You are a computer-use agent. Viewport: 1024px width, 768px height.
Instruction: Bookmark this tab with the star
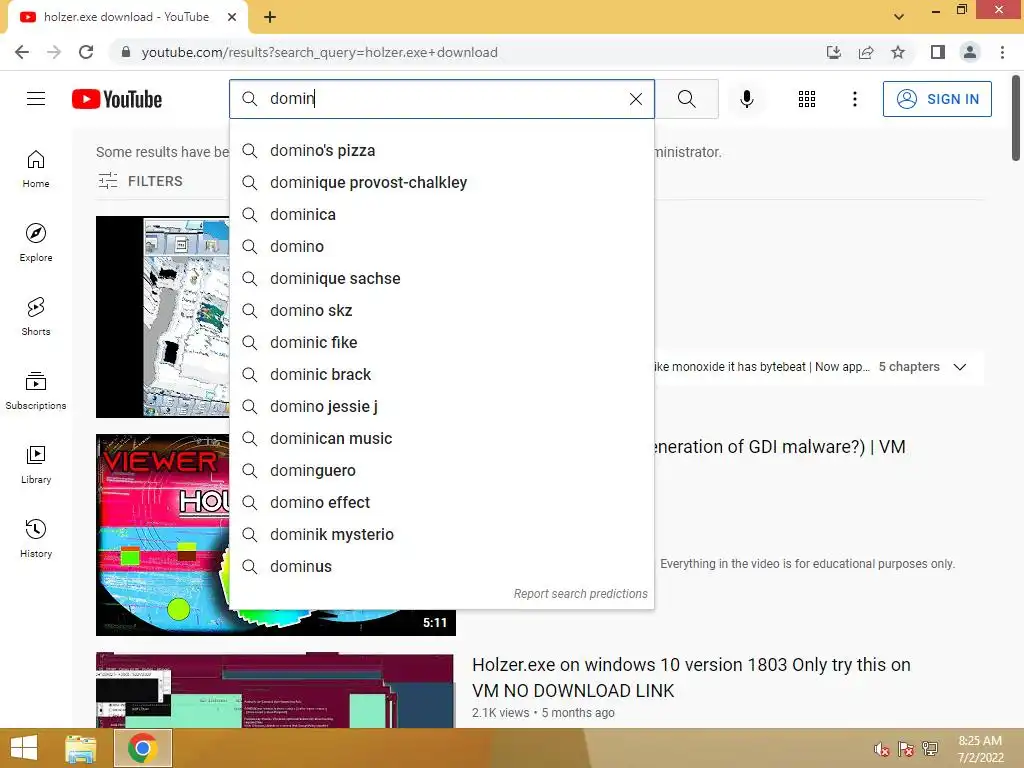[898, 52]
